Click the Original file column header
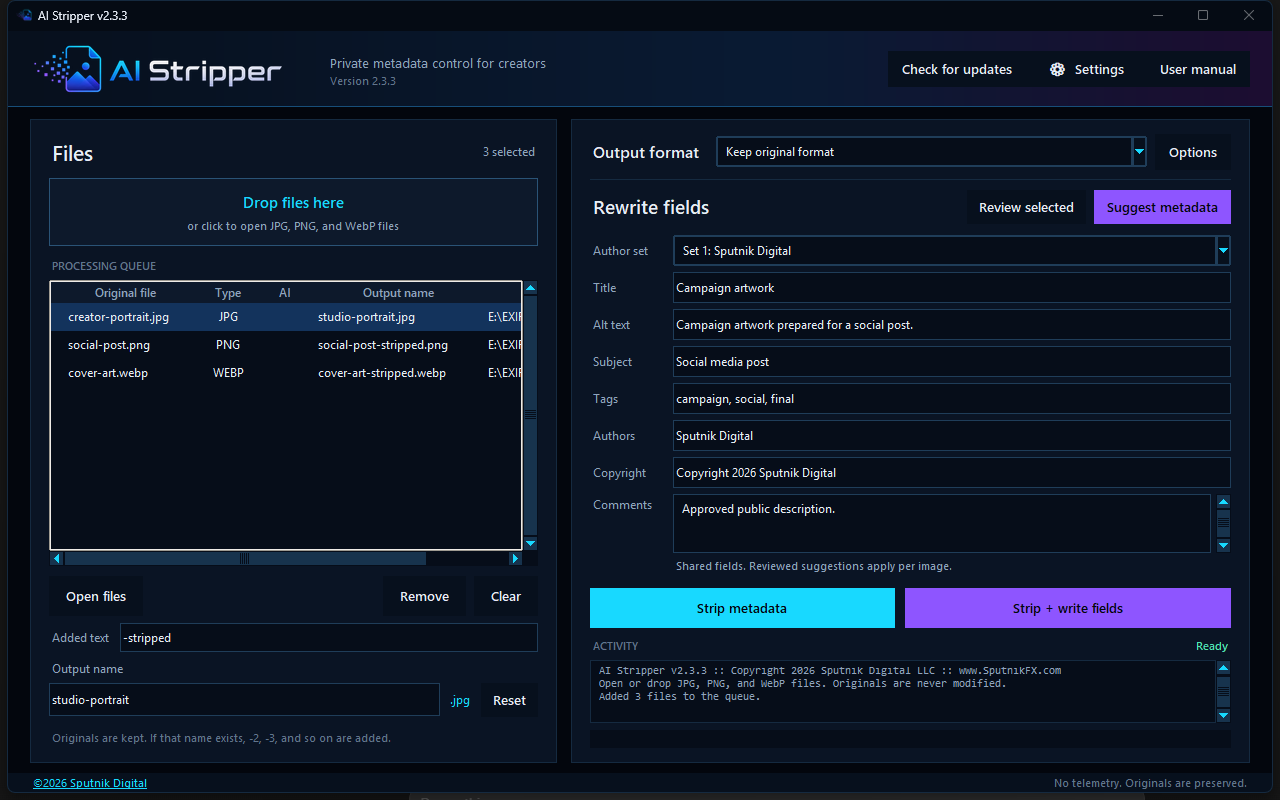Viewport: 1280px width, 800px height. click(x=126, y=293)
